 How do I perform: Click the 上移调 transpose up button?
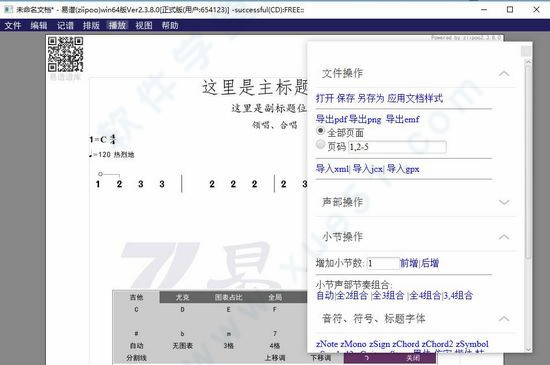[x=275, y=358]
